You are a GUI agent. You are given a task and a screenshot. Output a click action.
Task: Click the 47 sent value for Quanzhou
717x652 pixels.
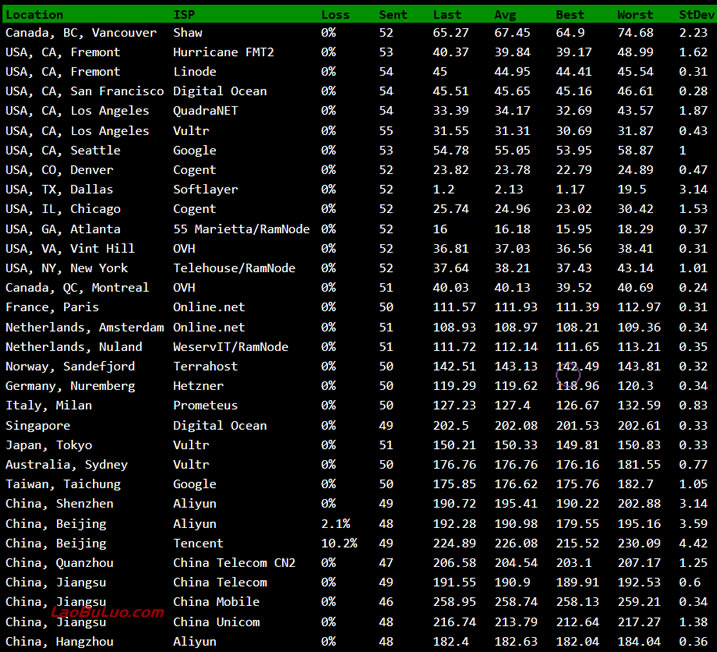pos(386,563)
